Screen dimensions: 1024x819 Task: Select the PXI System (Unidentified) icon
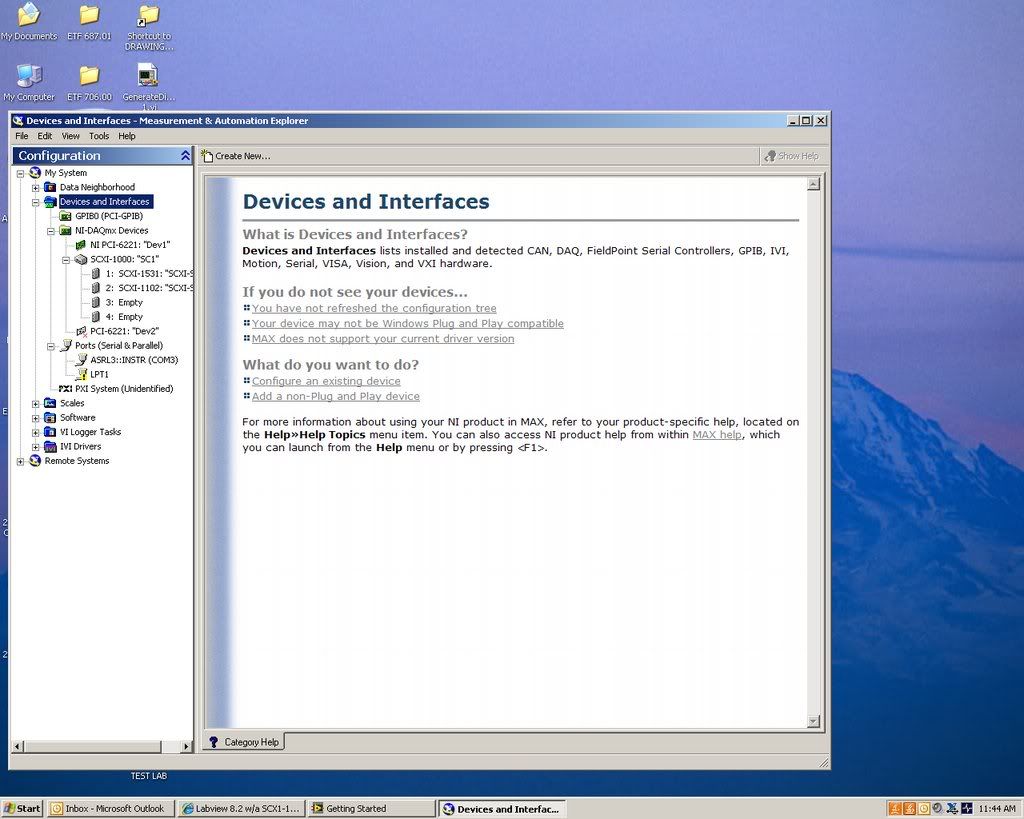click(x=66, y=389)
